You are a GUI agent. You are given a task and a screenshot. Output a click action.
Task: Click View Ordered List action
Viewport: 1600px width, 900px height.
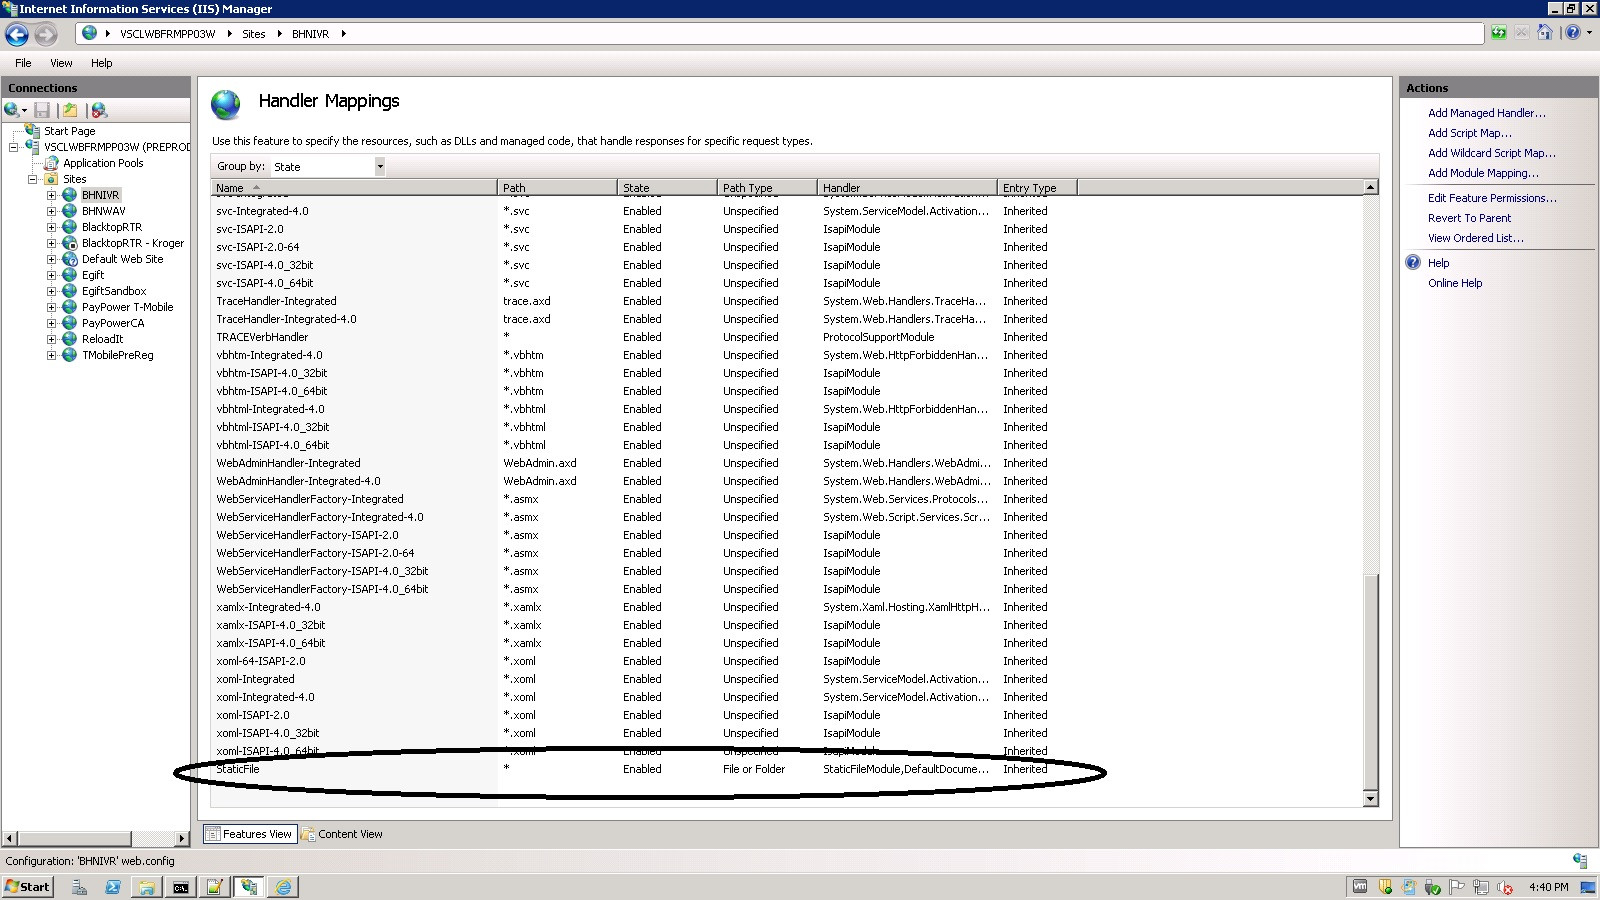(1475, 238)
